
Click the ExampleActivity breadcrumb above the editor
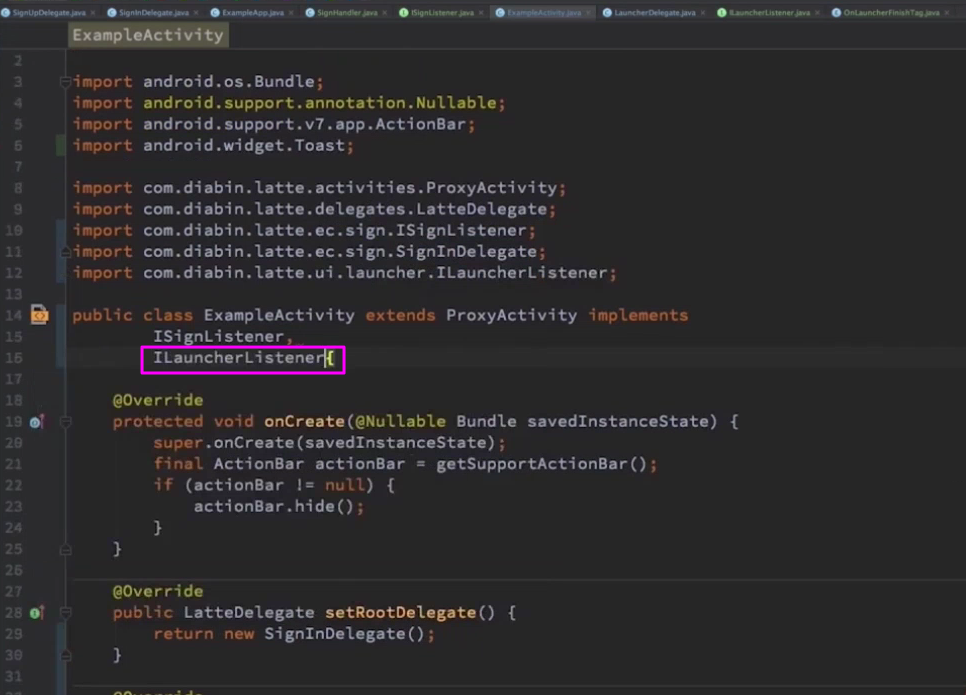[x=148, y=35]
